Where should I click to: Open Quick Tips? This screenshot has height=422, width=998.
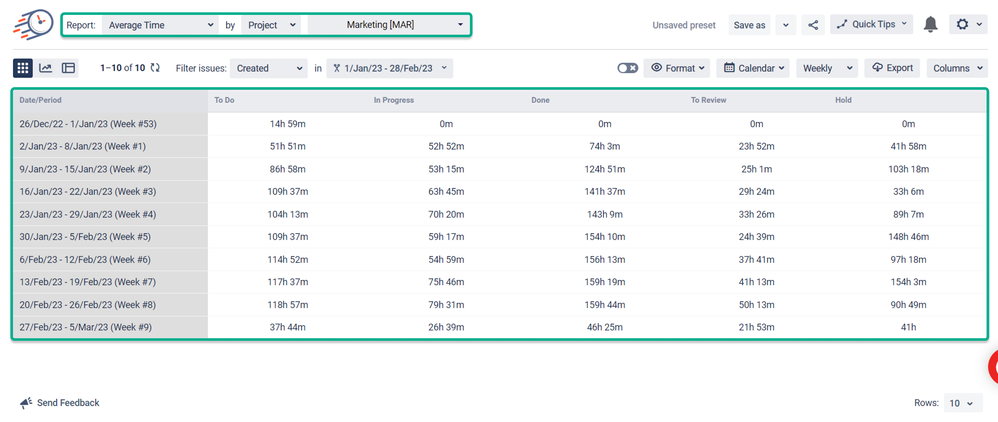click(x=871, y=25)
